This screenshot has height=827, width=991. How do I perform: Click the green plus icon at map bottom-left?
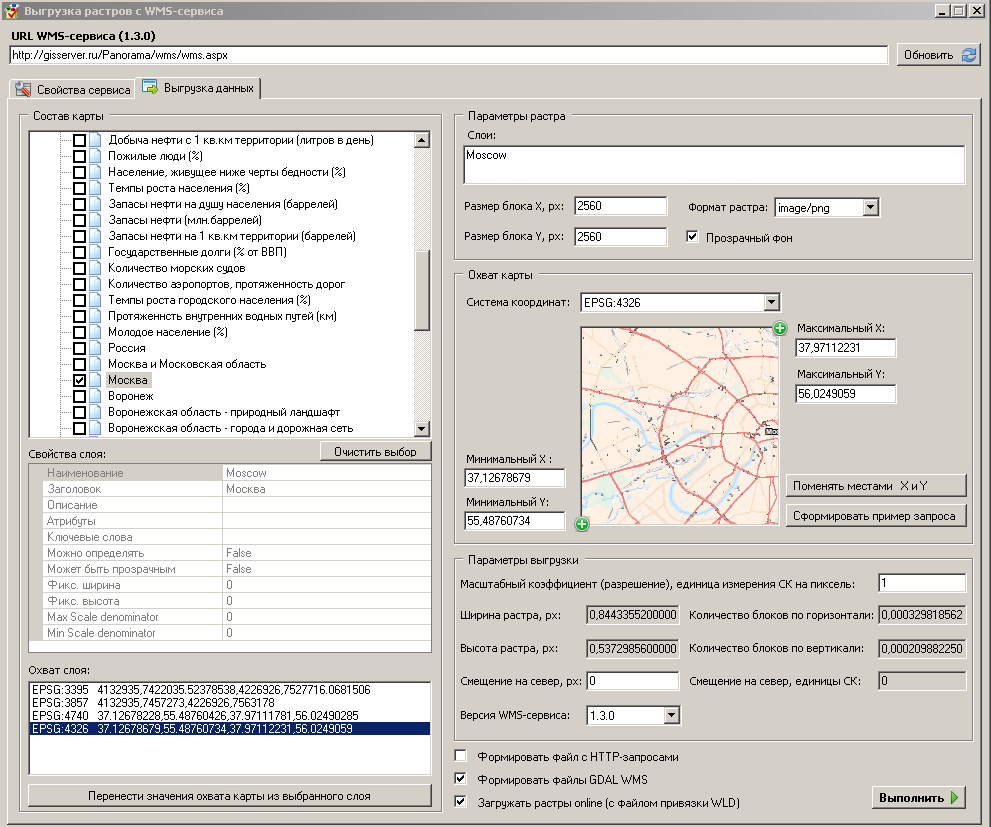click(582, 524)
